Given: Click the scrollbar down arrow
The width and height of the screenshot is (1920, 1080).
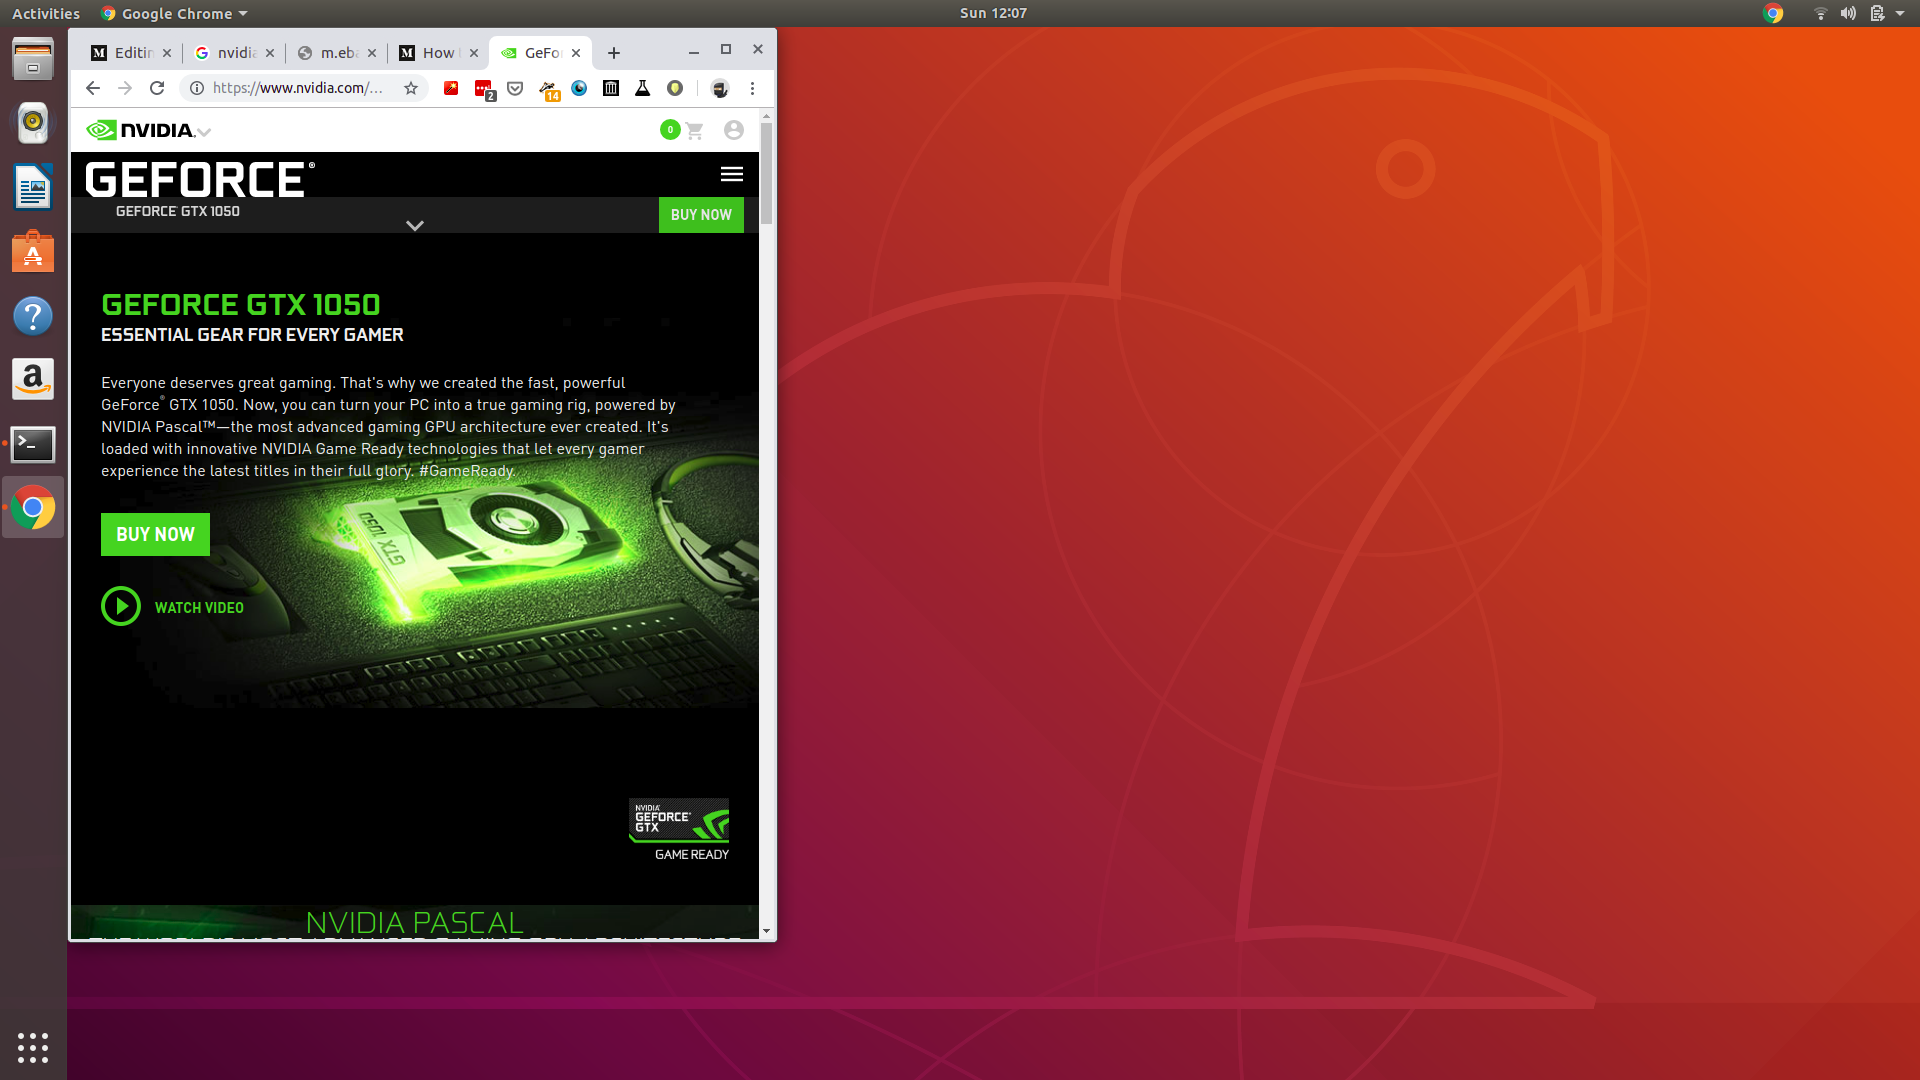Looking at the screenshot, I should (x=766, y=931).
